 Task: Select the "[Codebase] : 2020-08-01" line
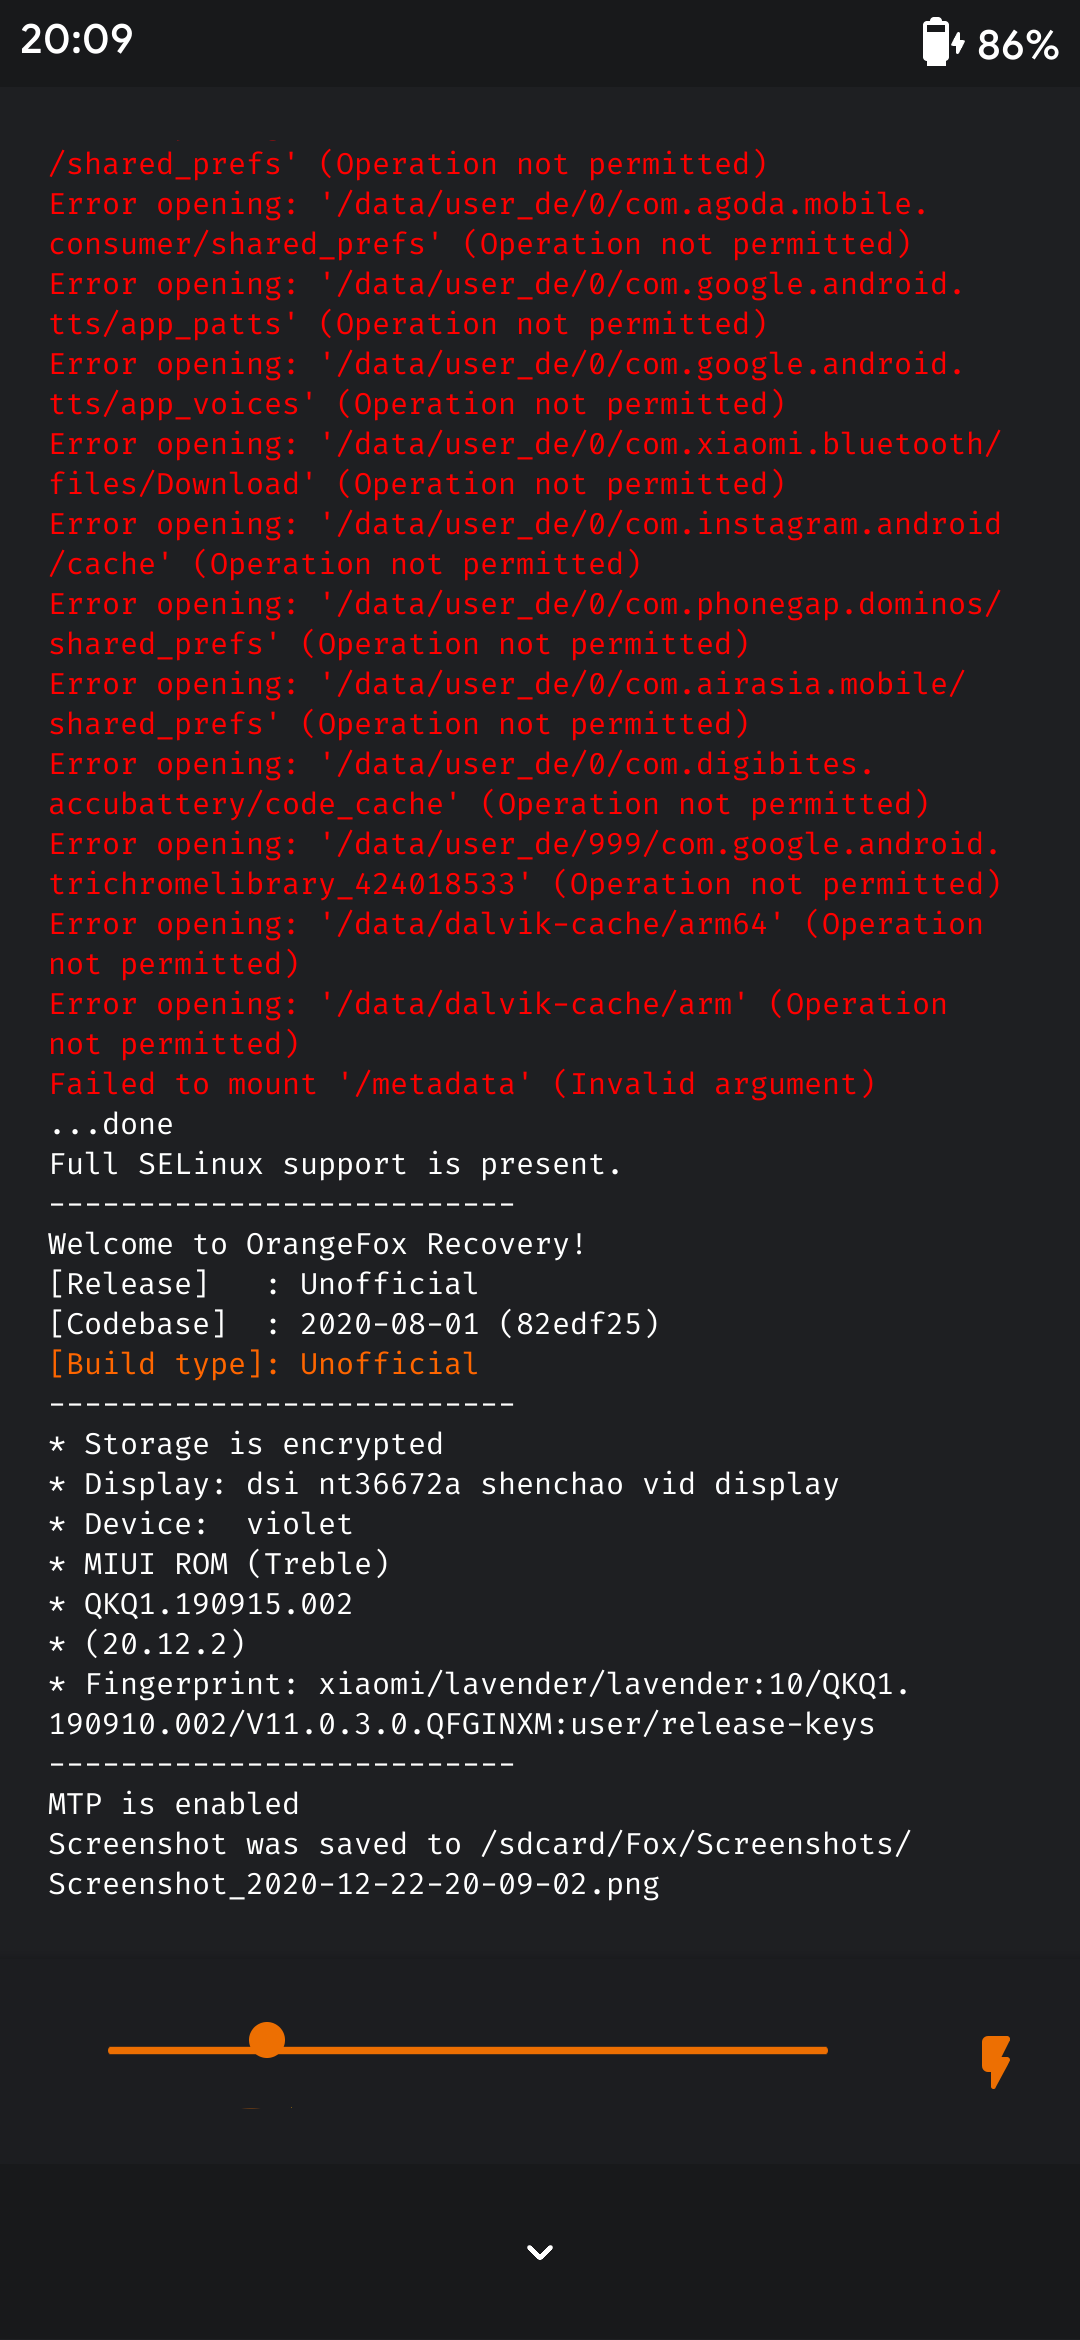[x=354, y=1324]
